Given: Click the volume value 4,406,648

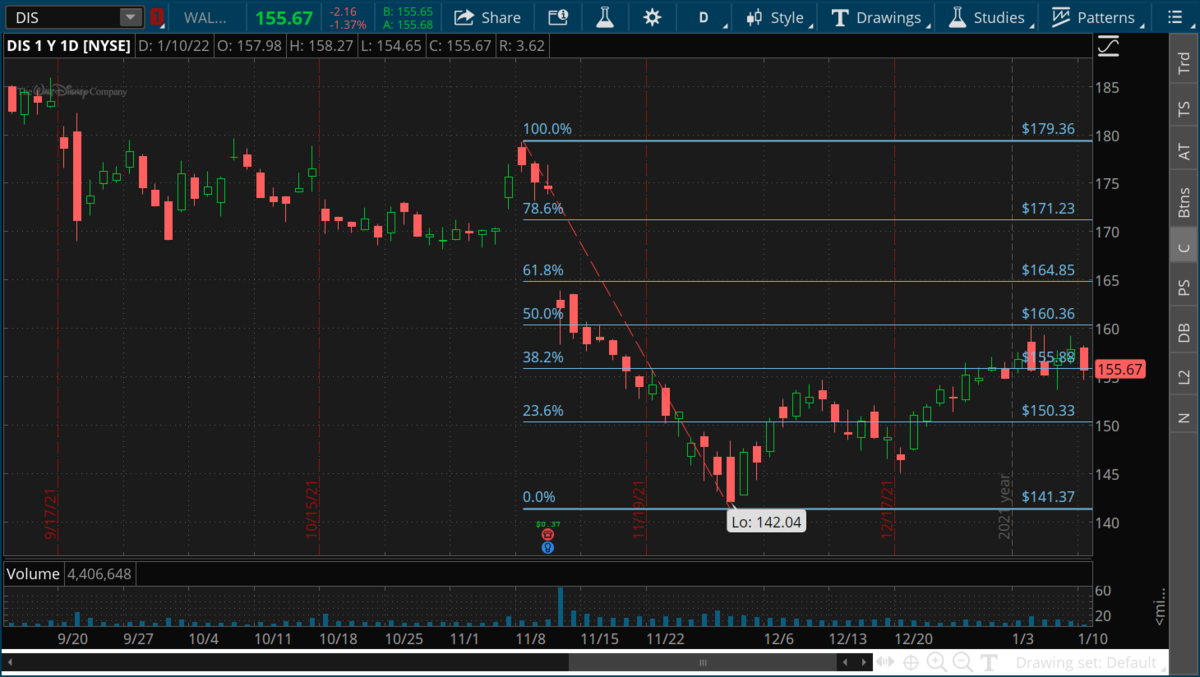Looking at the screenshot, I should [98, 574].
